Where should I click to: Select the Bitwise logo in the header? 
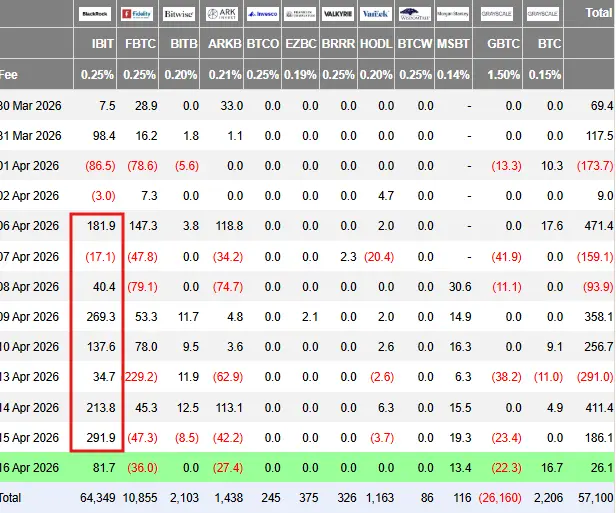tap(179, 14)
